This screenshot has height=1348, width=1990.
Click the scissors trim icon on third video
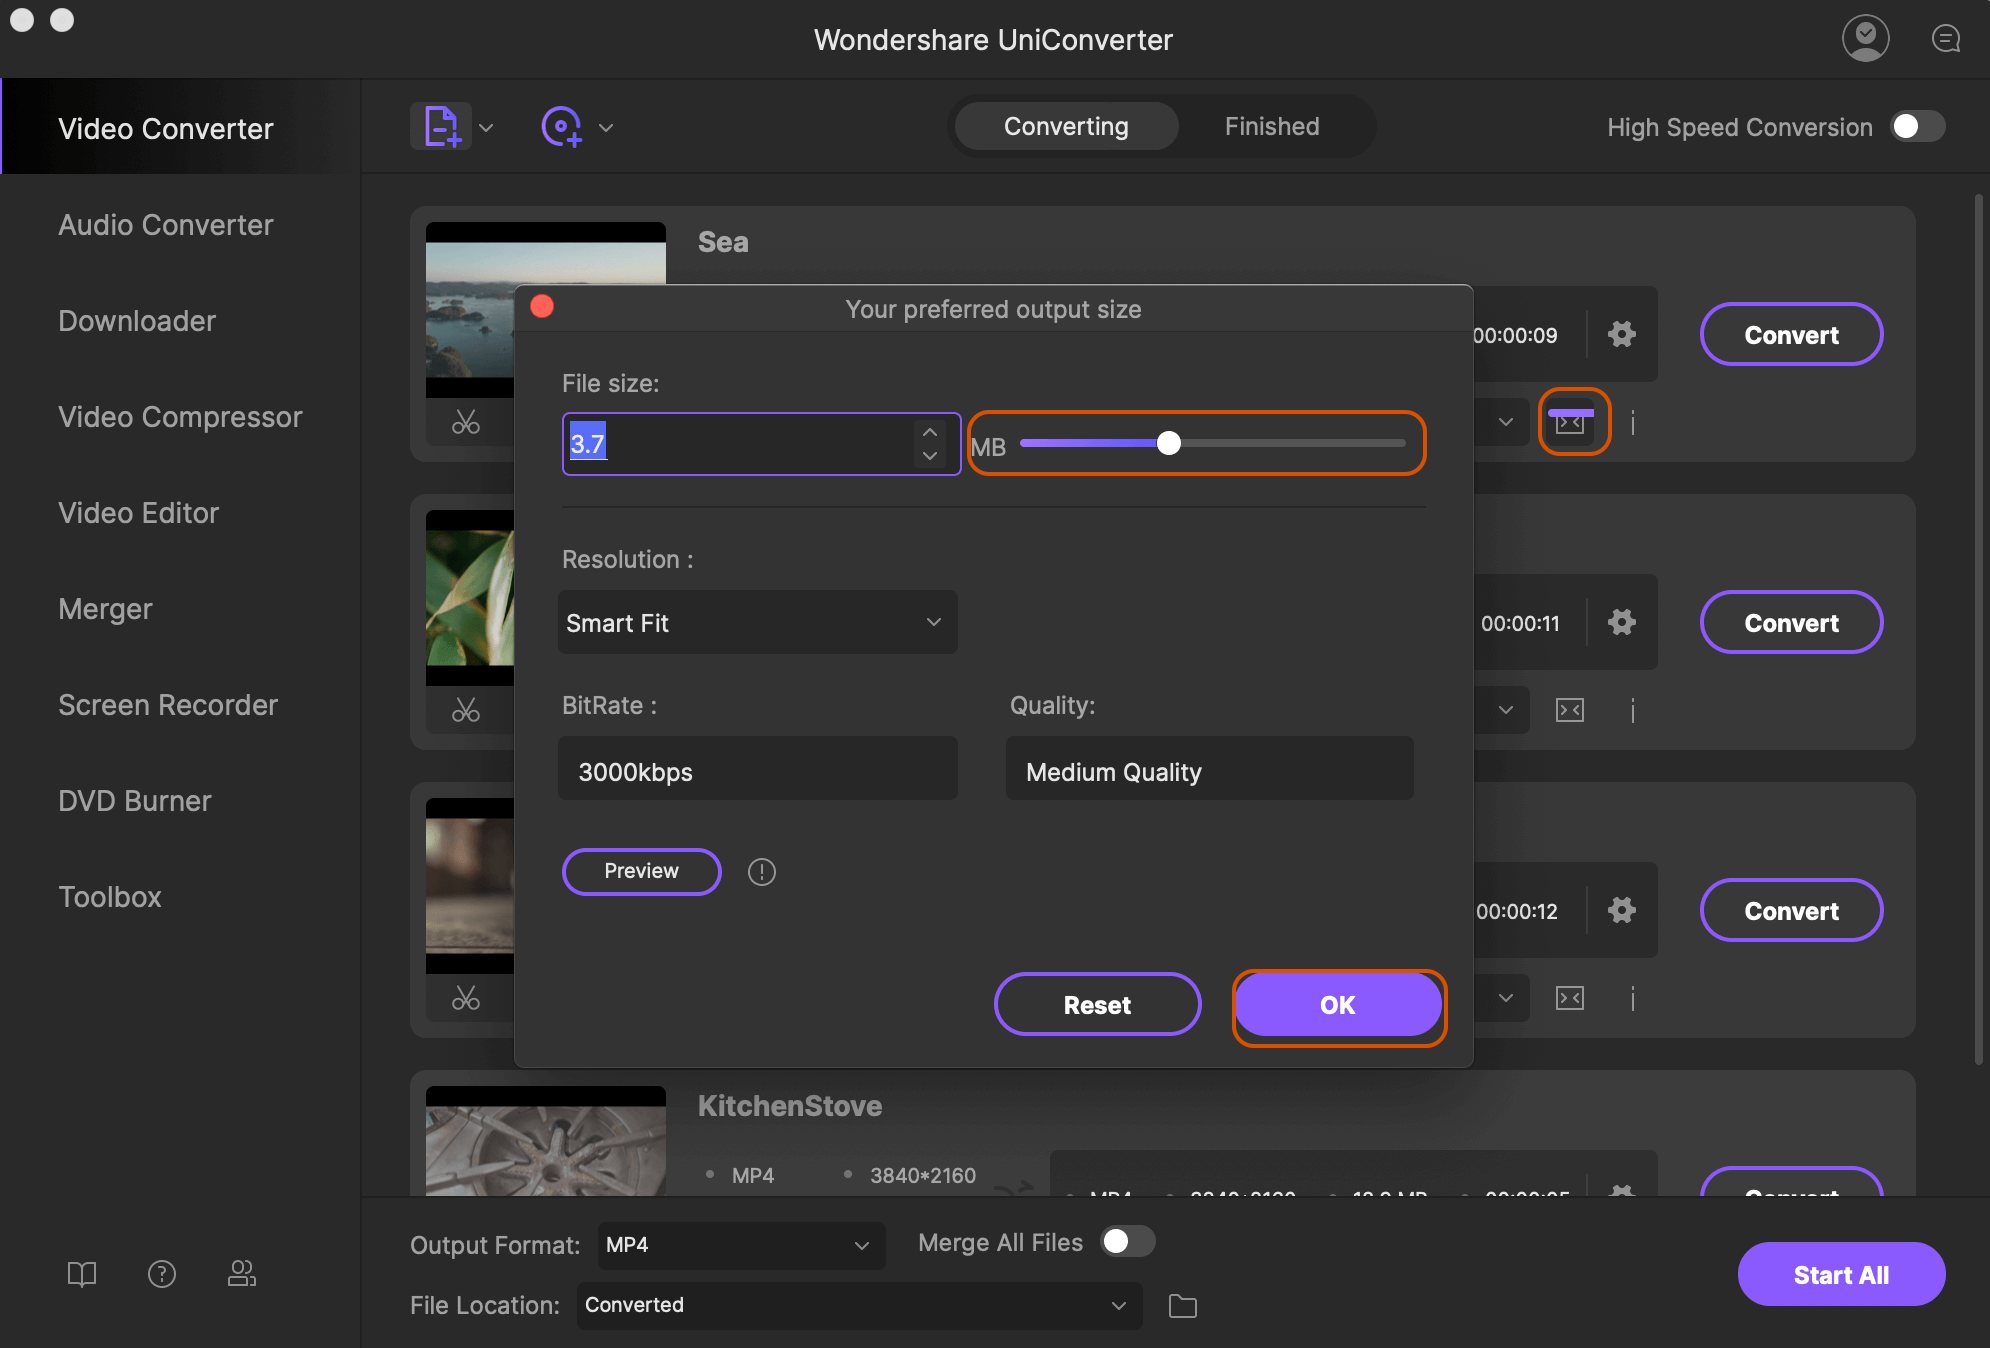466,996
